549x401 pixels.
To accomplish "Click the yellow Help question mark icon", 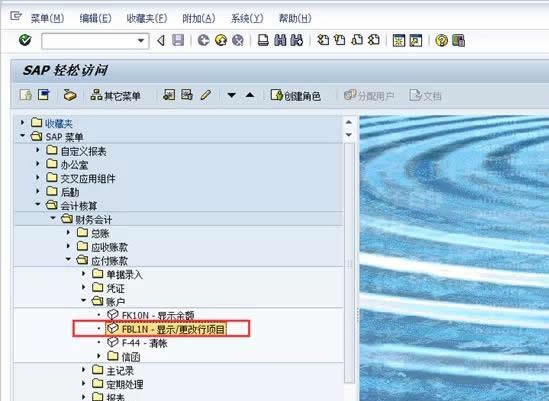I will [441, 41].
